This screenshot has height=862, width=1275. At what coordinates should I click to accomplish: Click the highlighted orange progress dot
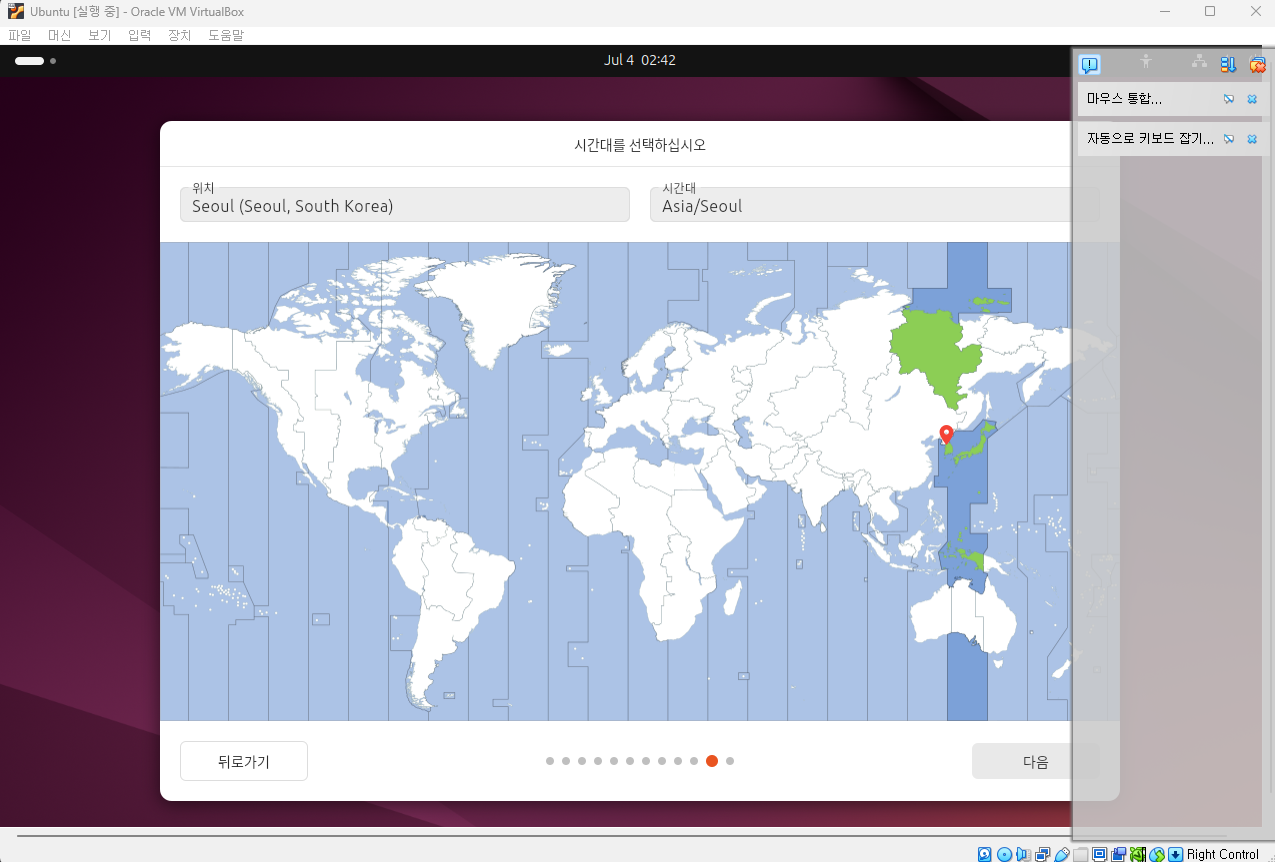712,761
